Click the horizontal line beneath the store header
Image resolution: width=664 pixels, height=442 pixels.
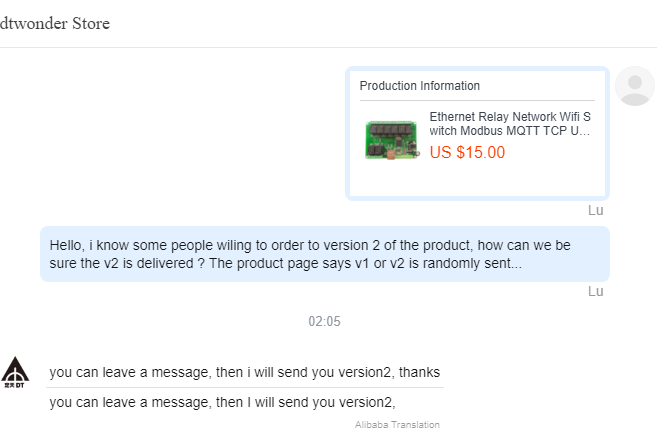329,47
